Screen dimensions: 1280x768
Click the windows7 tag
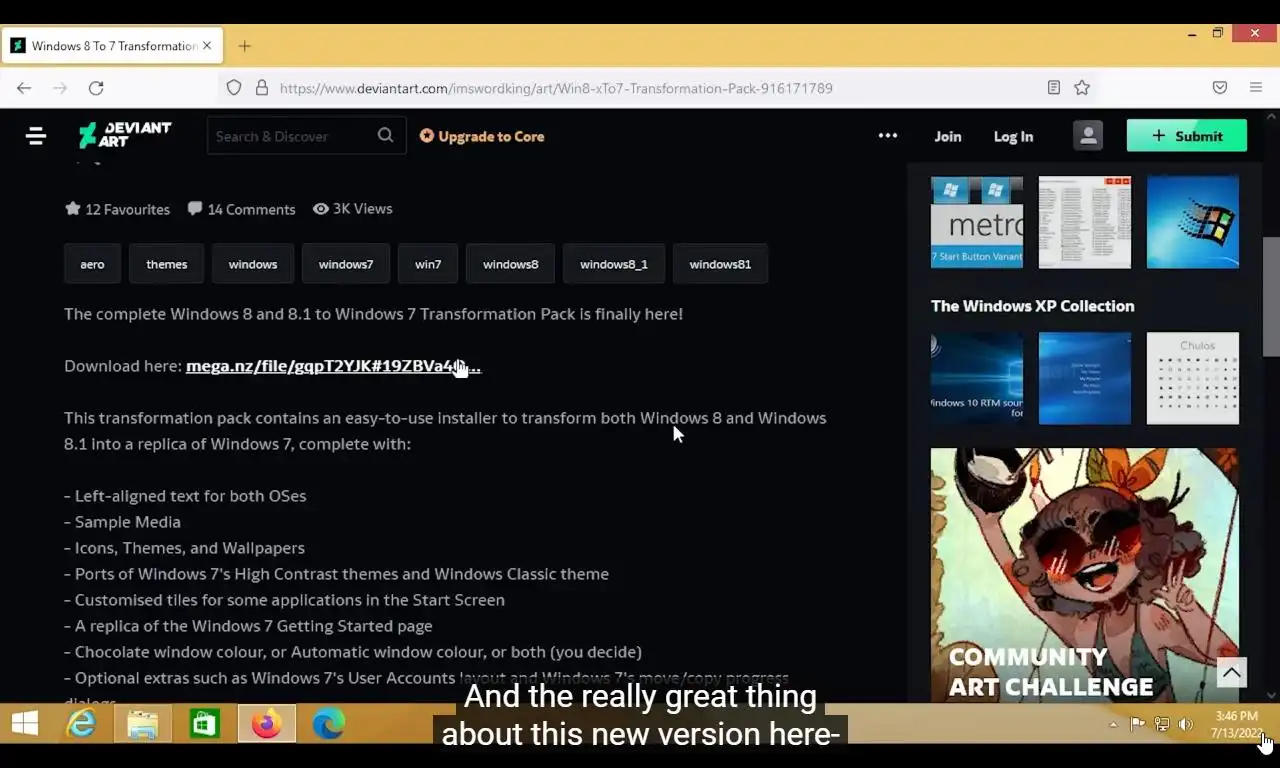pyautogui.click(x=346, y=264)
